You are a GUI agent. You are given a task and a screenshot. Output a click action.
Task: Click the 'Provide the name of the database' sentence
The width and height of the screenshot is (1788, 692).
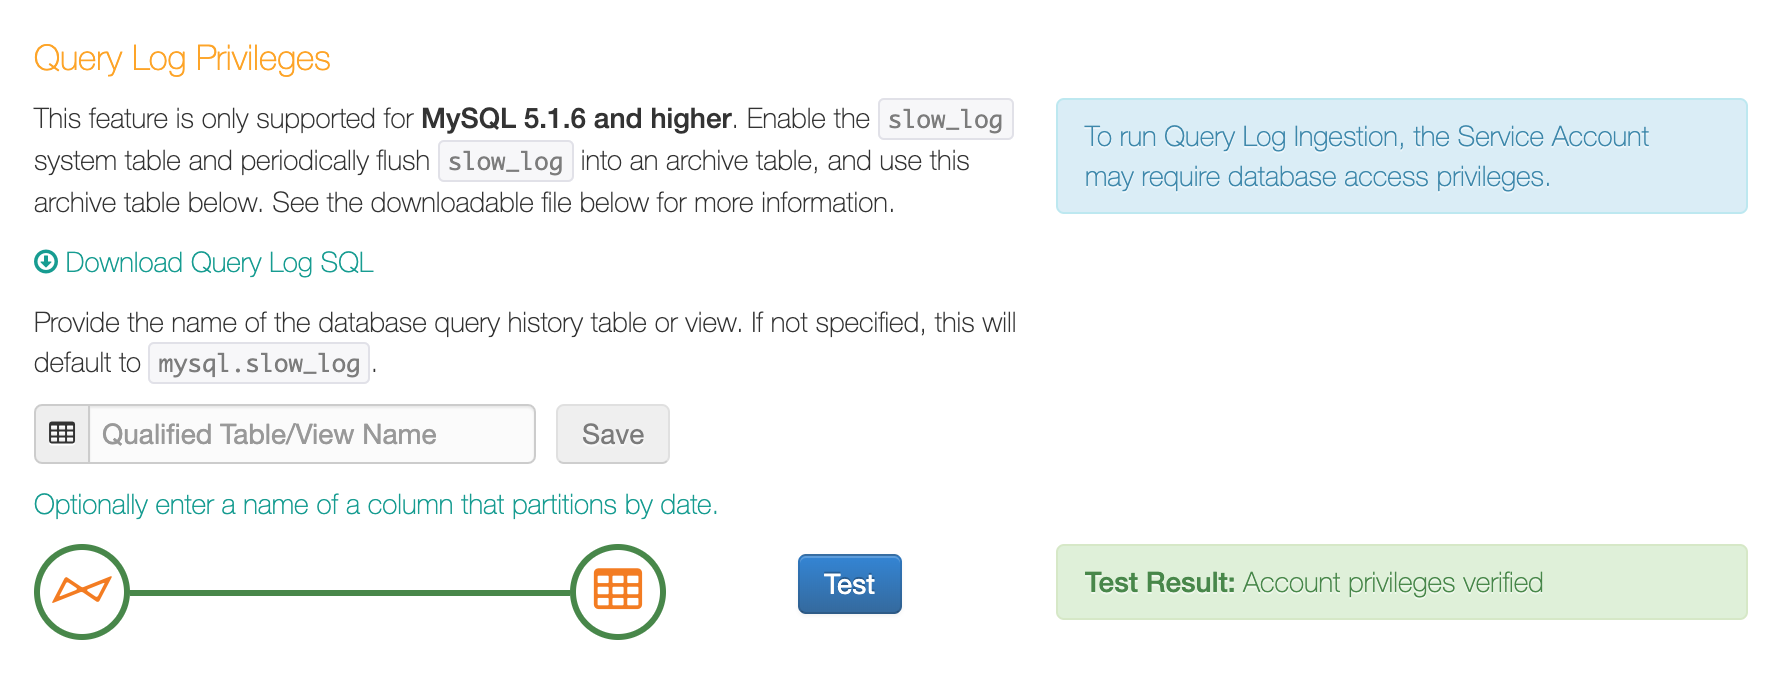click(x=525, y=342)
